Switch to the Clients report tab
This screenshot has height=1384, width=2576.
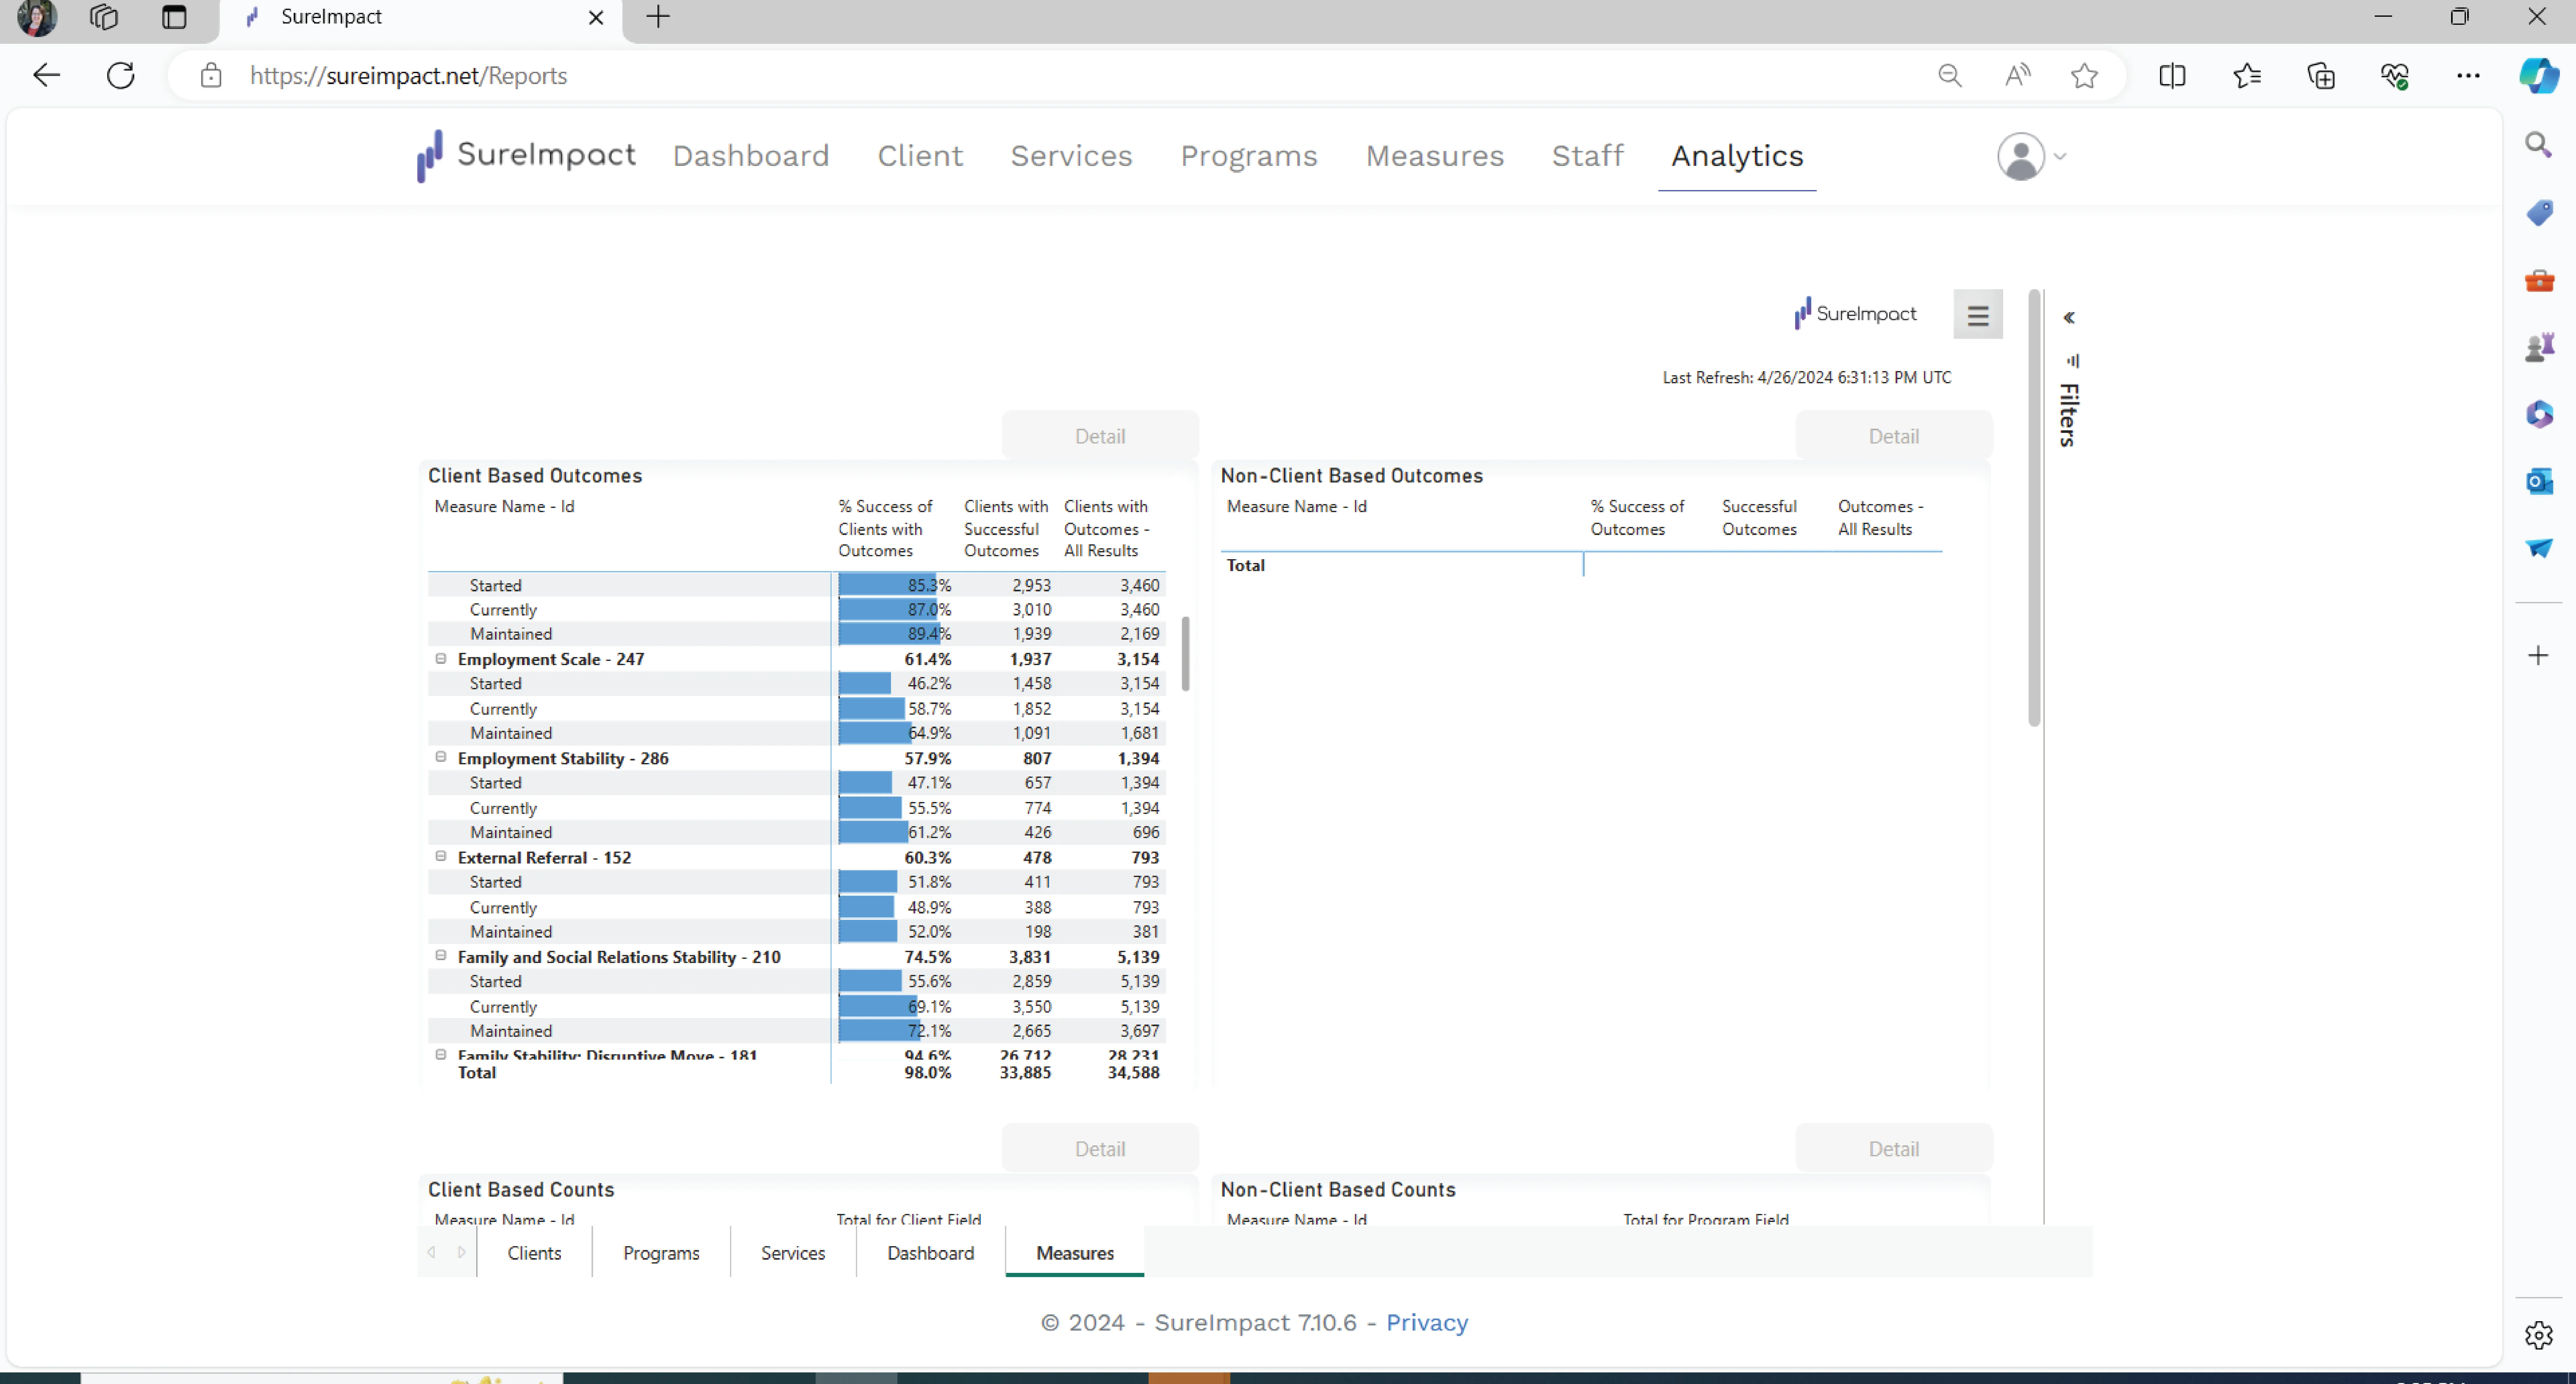[534, 1253]
